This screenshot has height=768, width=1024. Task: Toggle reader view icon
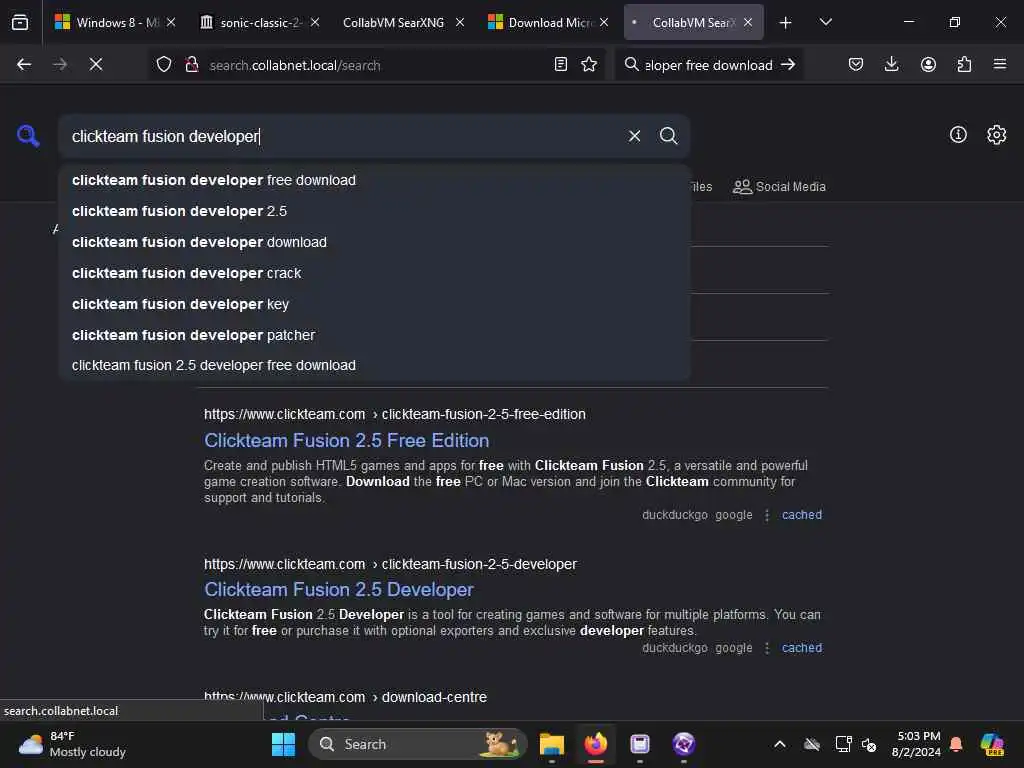click(560, 64)
